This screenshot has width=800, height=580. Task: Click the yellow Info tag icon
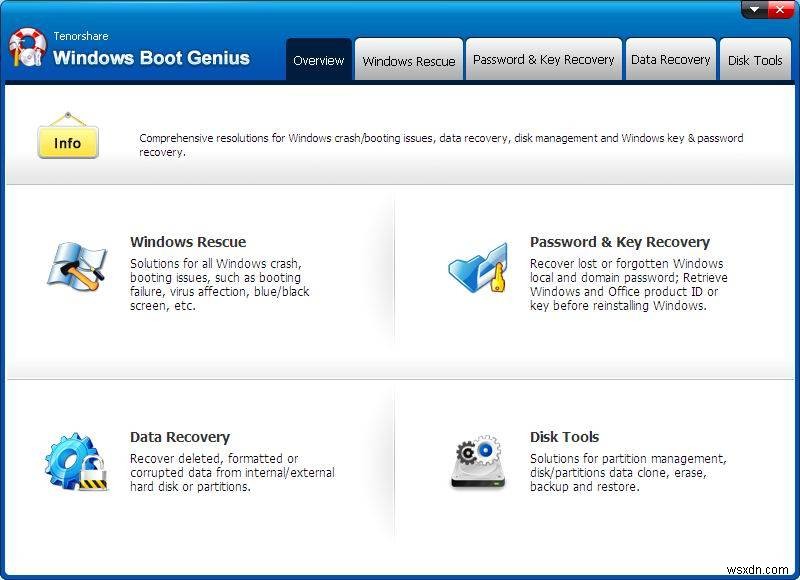tap(67, 140)
